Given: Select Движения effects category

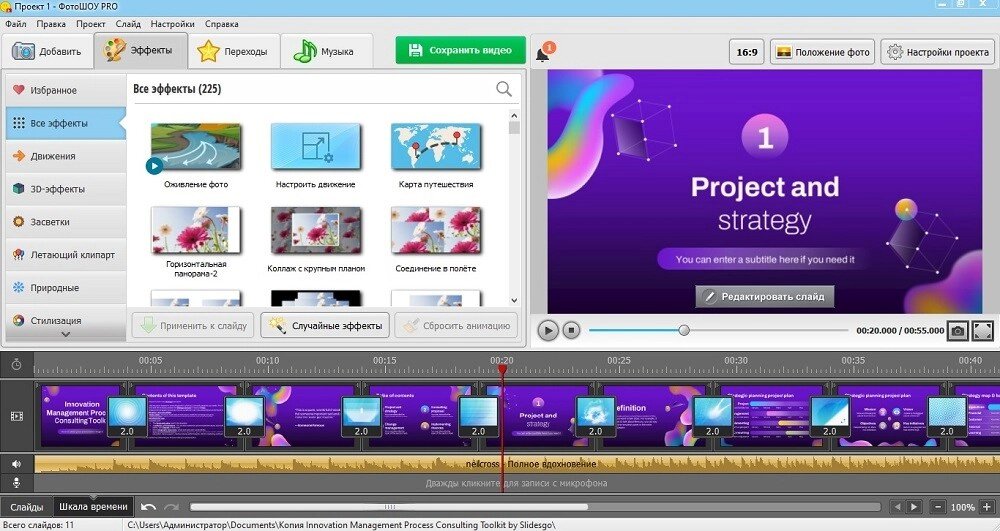Looking at the screenshot, I should [x=66, y=156].
